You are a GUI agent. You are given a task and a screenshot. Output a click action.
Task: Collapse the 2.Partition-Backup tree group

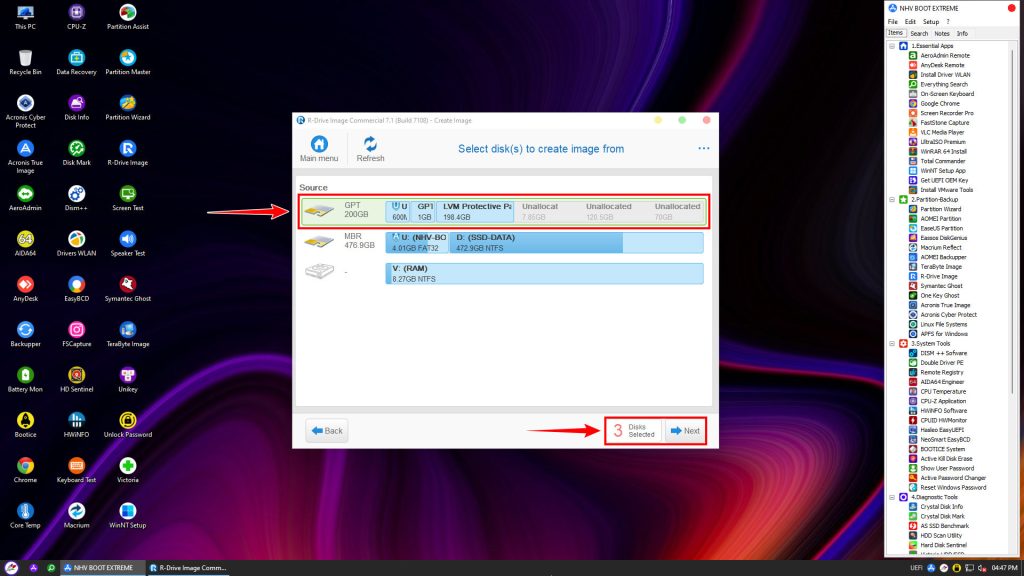pos(892,200)
